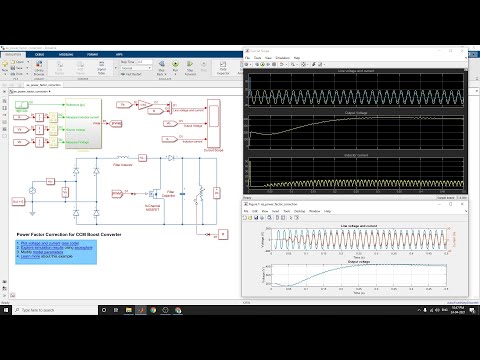
Task: Click the taskbar search box
Action: click(56, 310)
